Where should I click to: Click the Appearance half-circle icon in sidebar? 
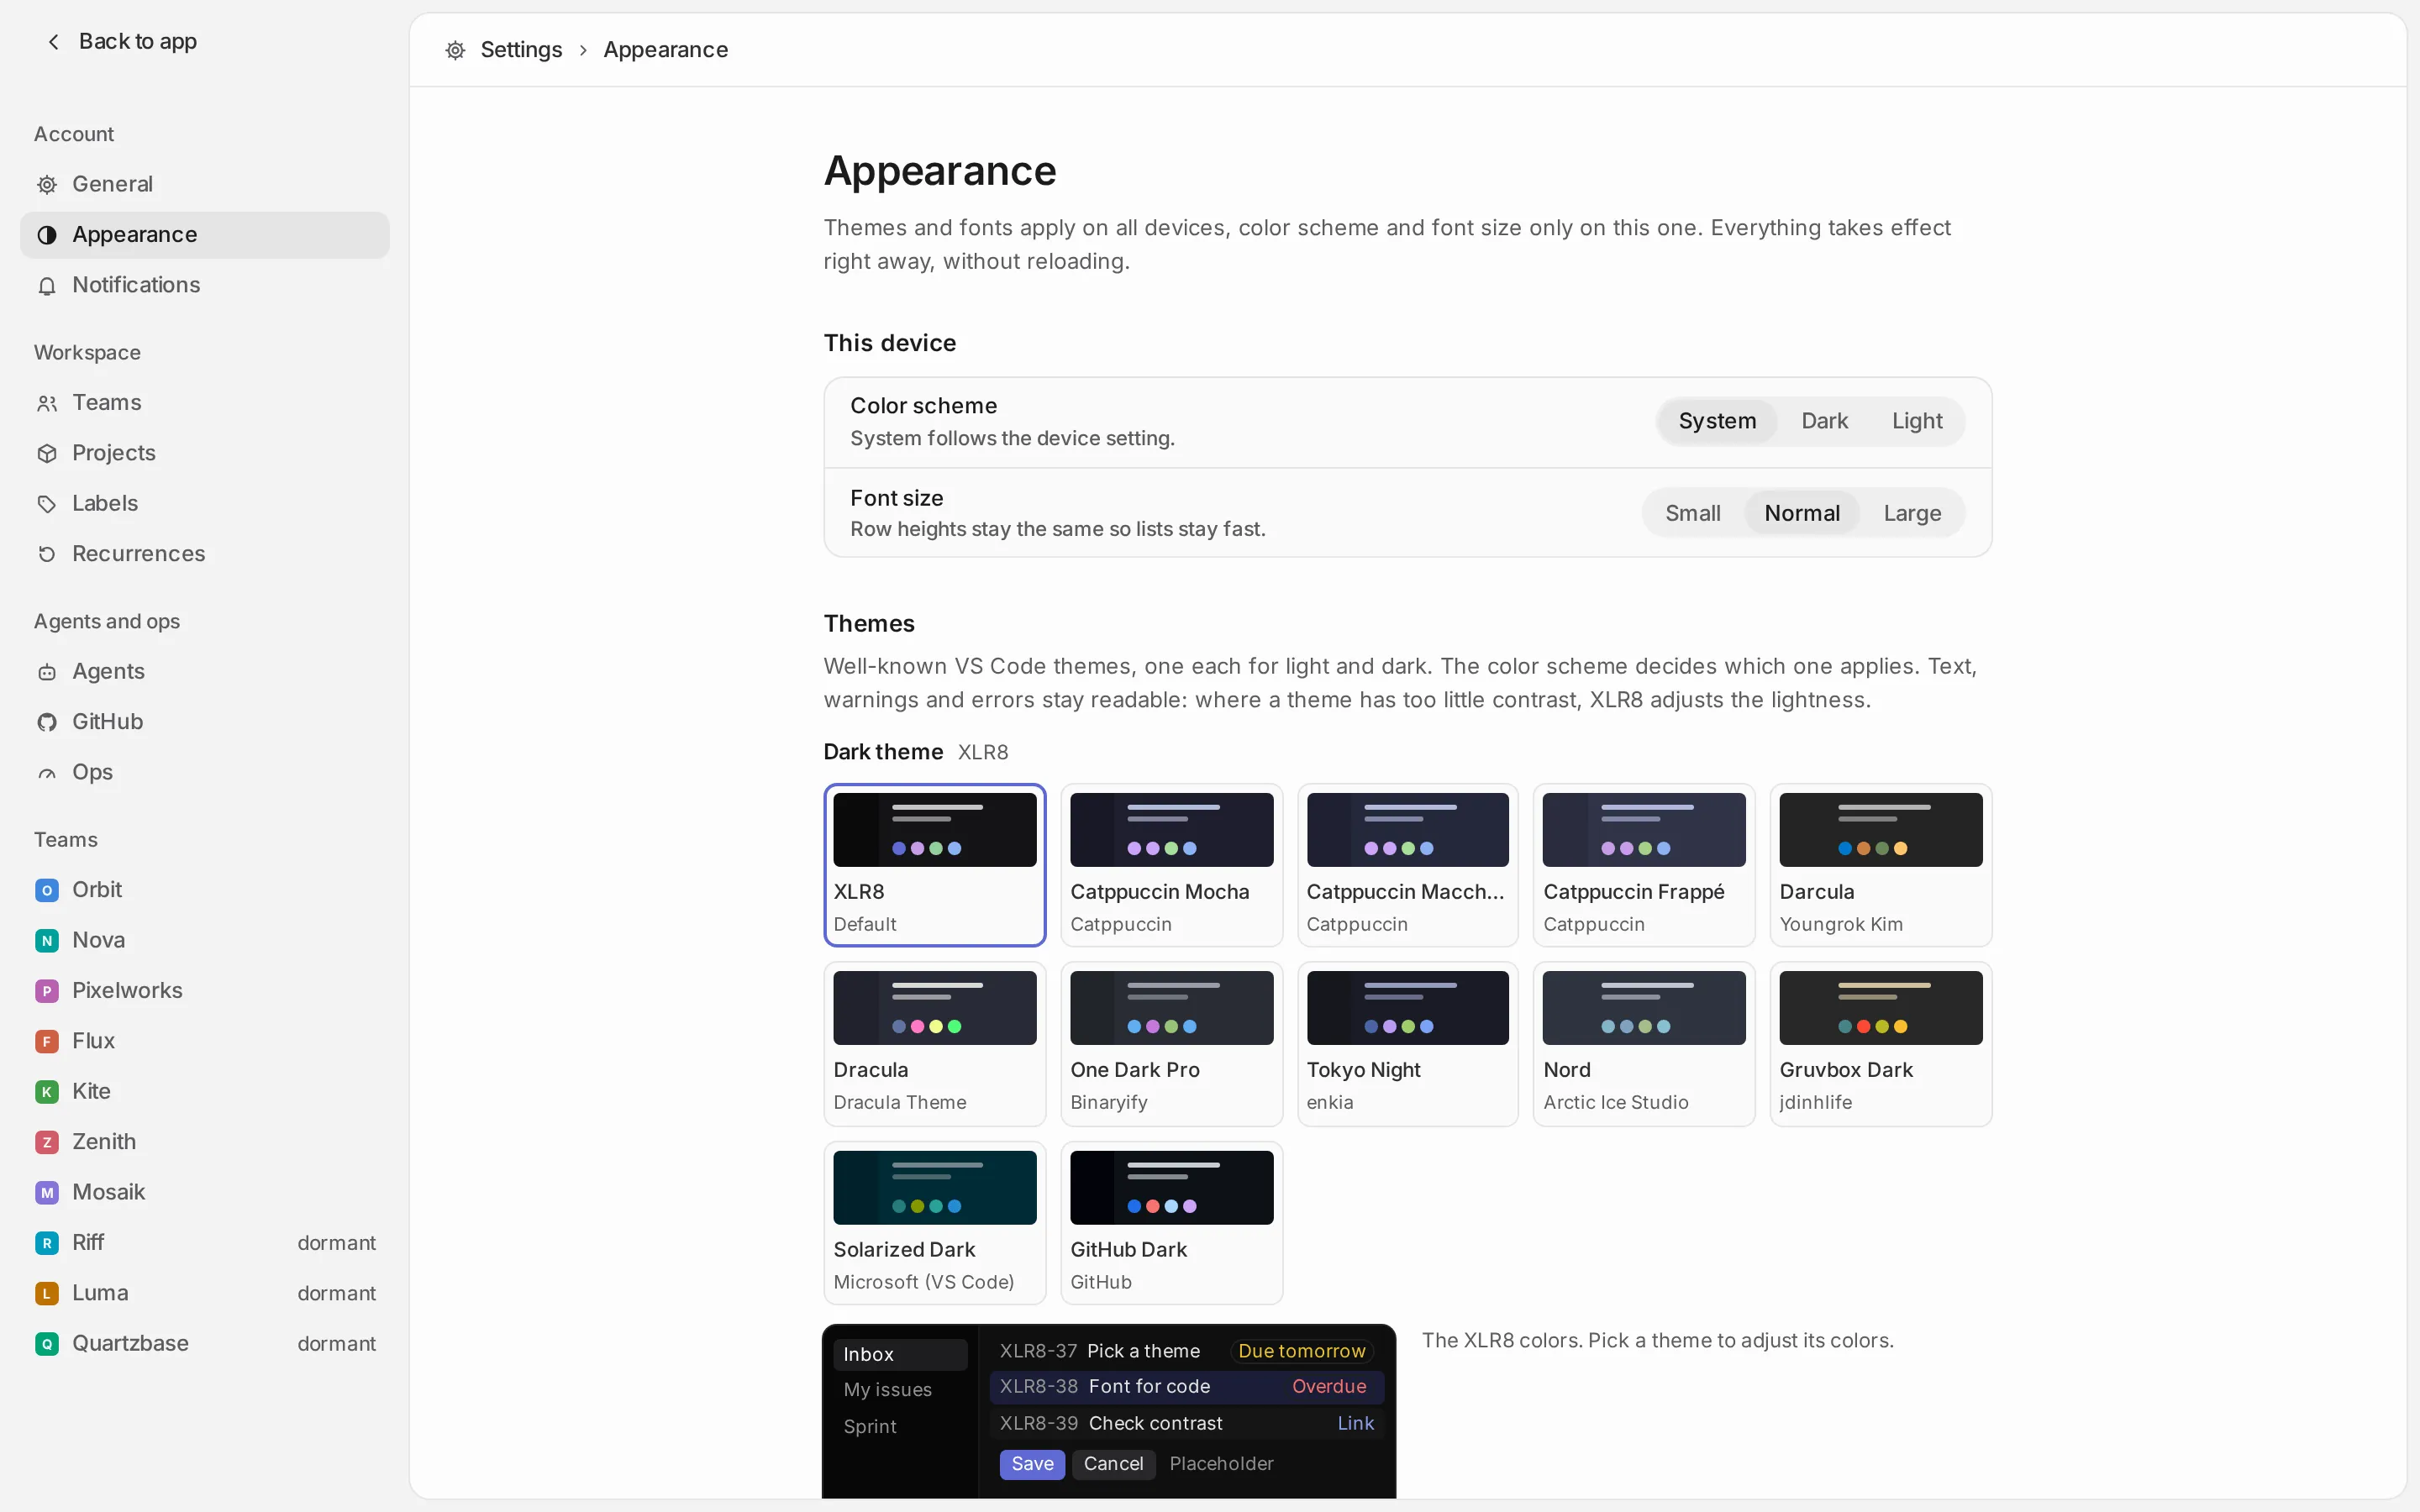[47, 235]
